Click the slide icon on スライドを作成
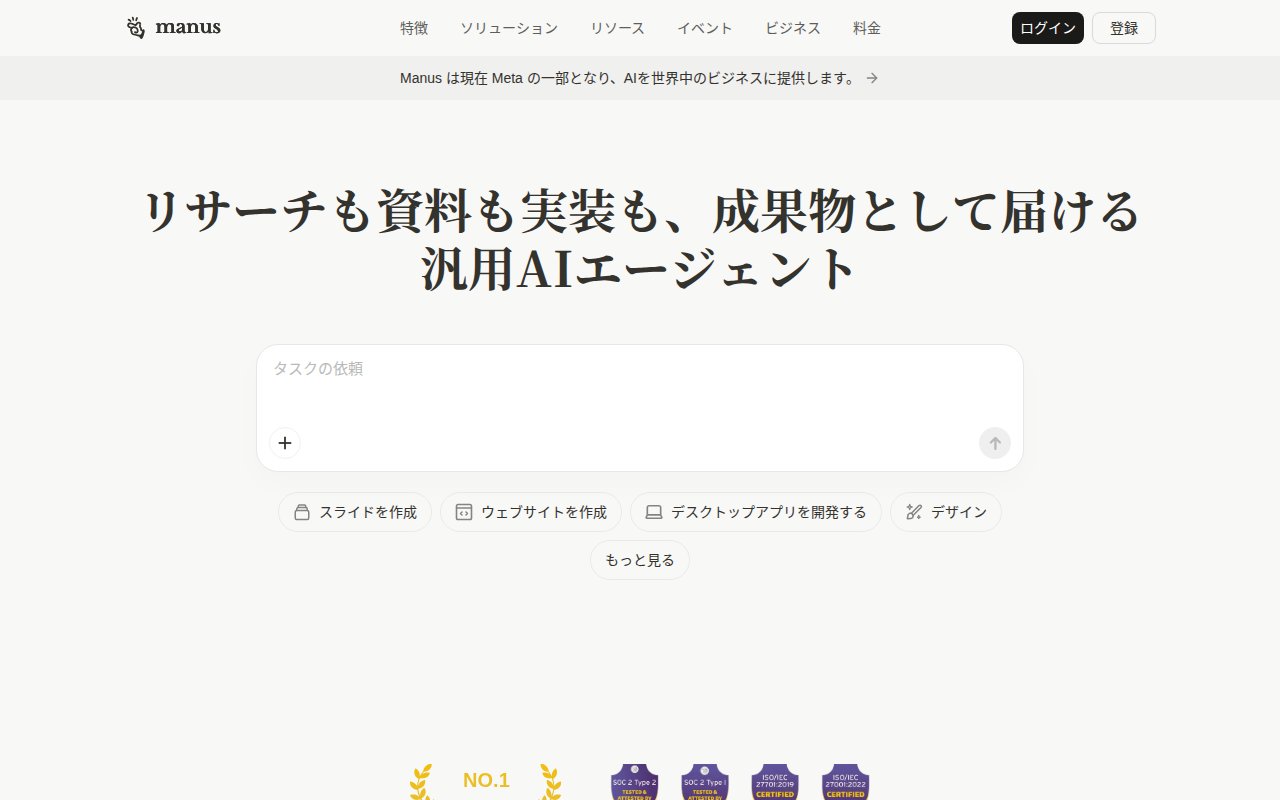Image resolution: width=1280 pixels, height=800 pixels. 302,512
